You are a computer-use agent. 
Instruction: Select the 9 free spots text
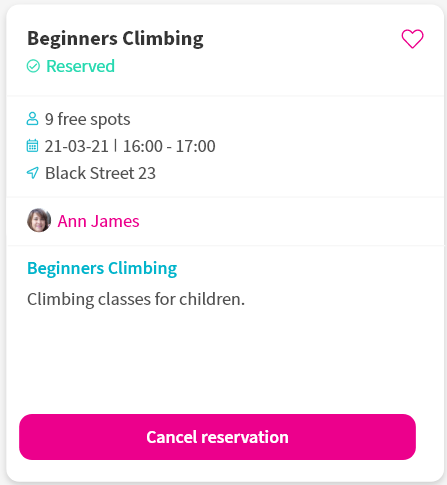click(x=87, y=119)
